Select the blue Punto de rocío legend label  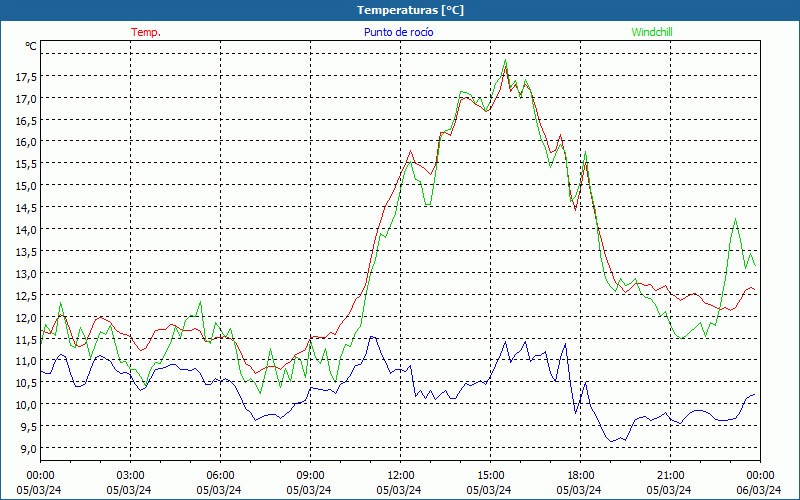click(x=398, y=32)
